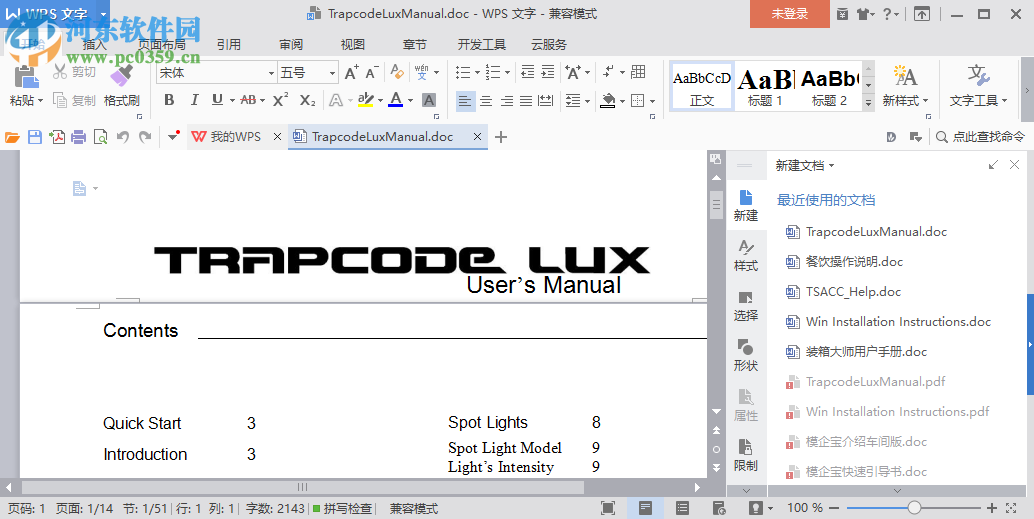This screenshot has height=519, width=1034.
Task: Open a file with the folder icon
Action: [13, 137]
